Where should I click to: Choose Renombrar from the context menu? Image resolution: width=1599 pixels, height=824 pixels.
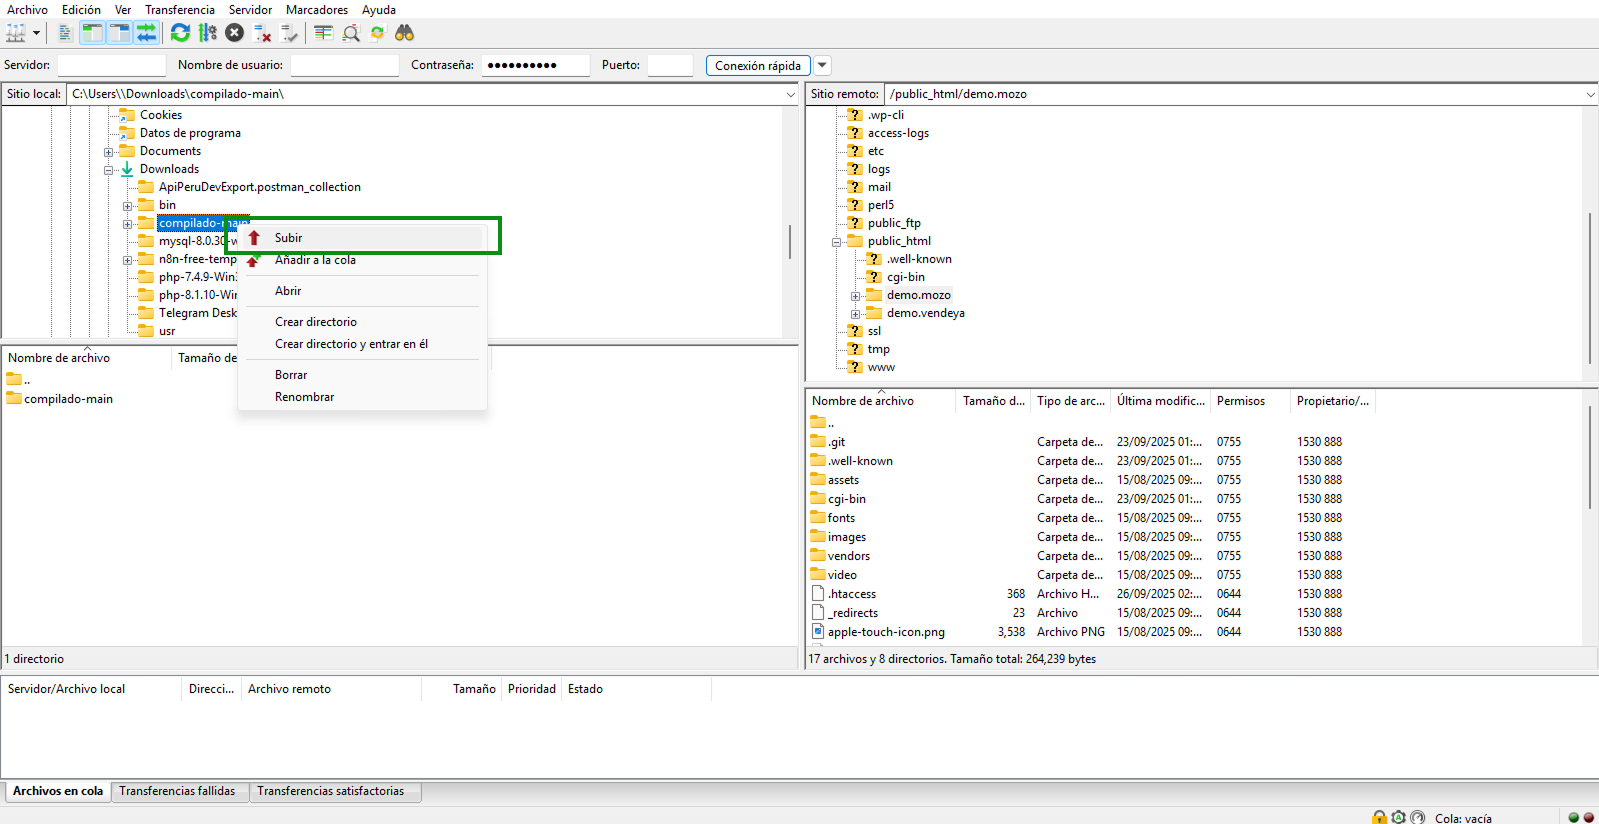[304, 397]
